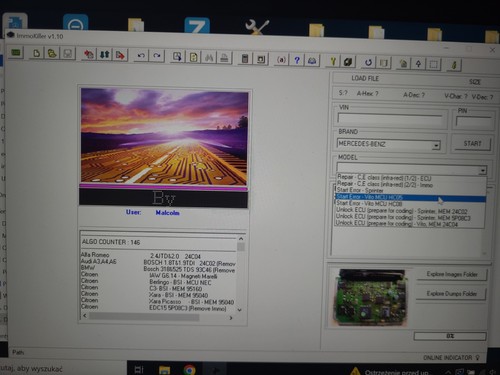
Task: Open the BRAND dropdown showing MERCEDES-BENZ
Action: pyautogui.click(x=436, y=145)
